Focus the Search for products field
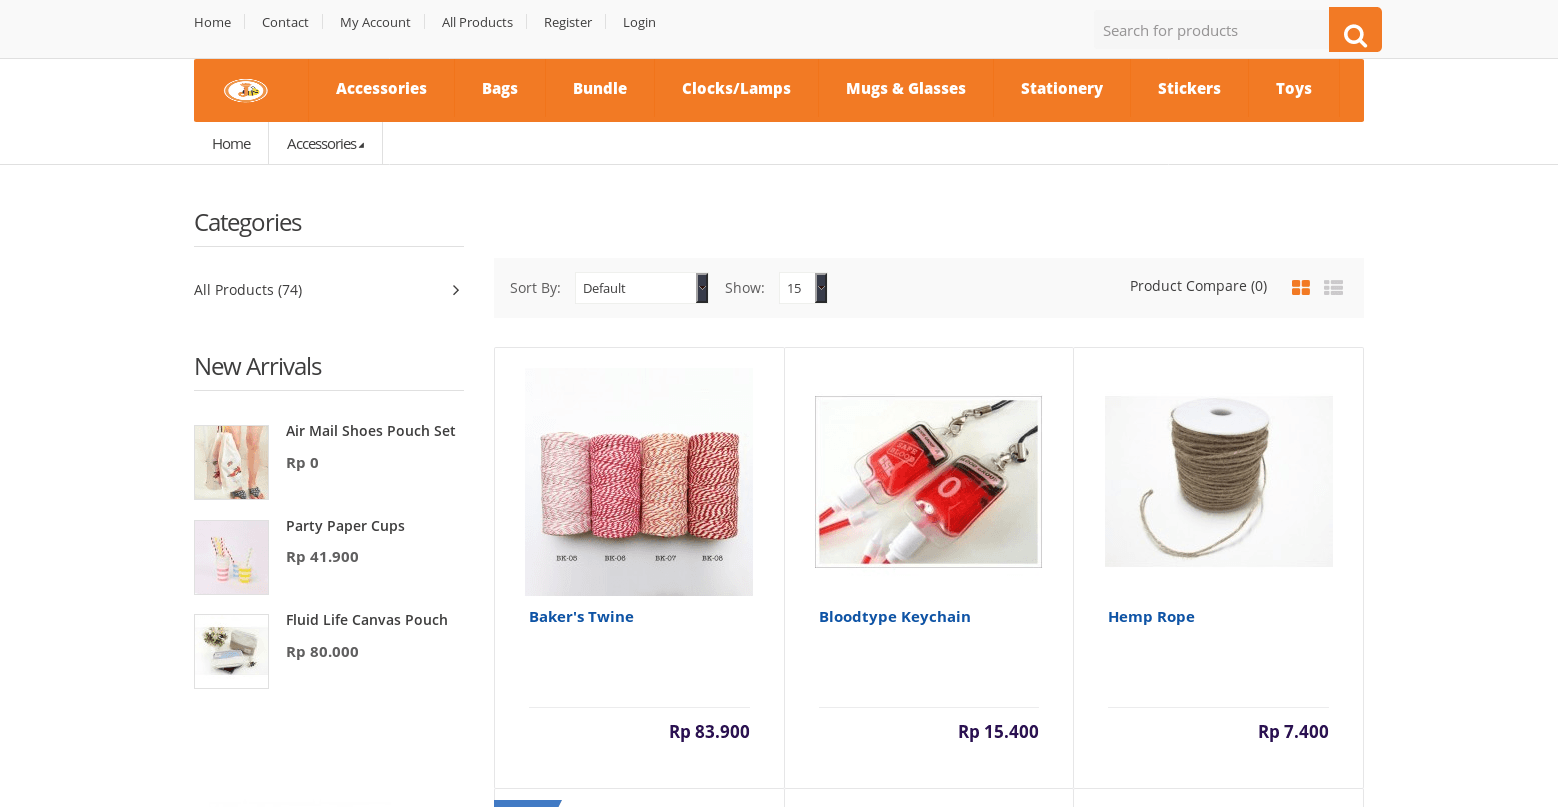1558x807 pixels. pyautogui.click(x=1211, y=30)
